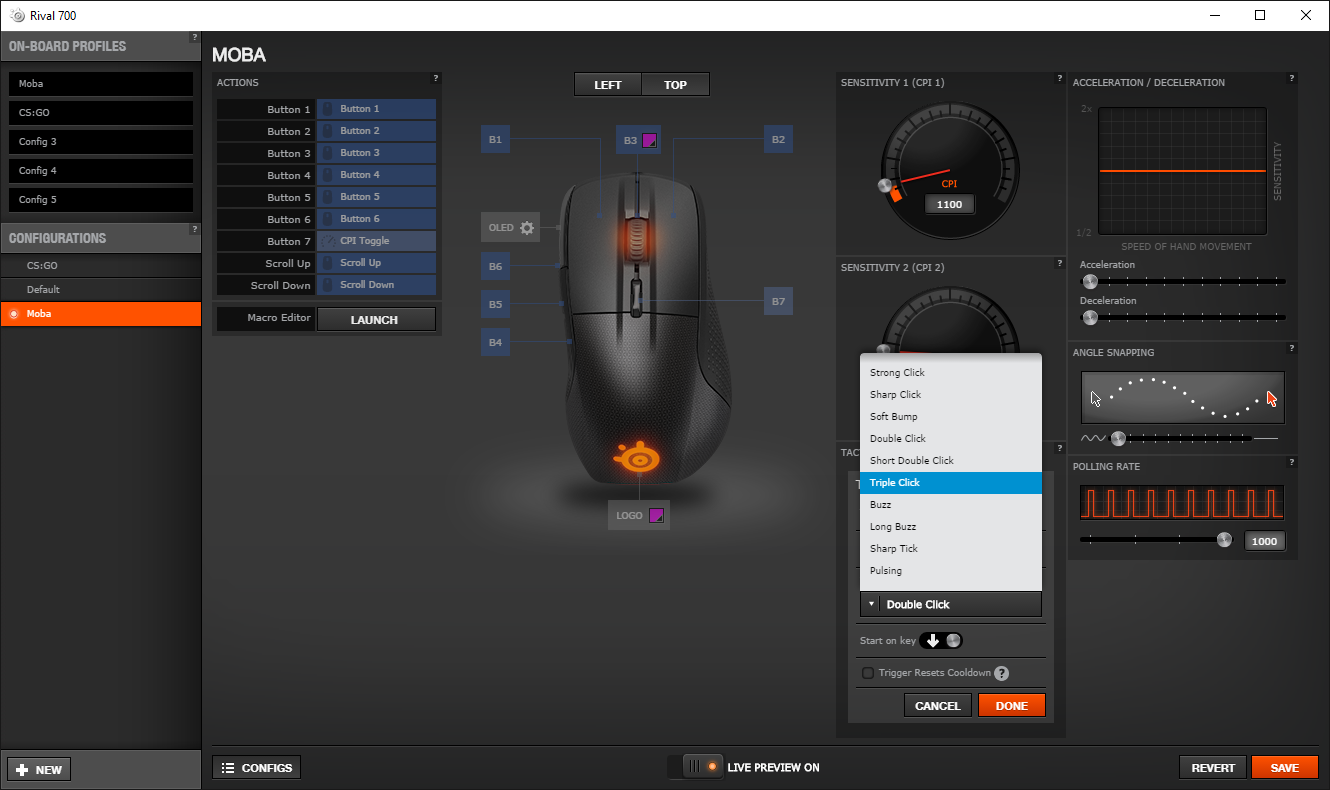
Task: Select the highlighted Triple Click option
Action: (951, 482)
